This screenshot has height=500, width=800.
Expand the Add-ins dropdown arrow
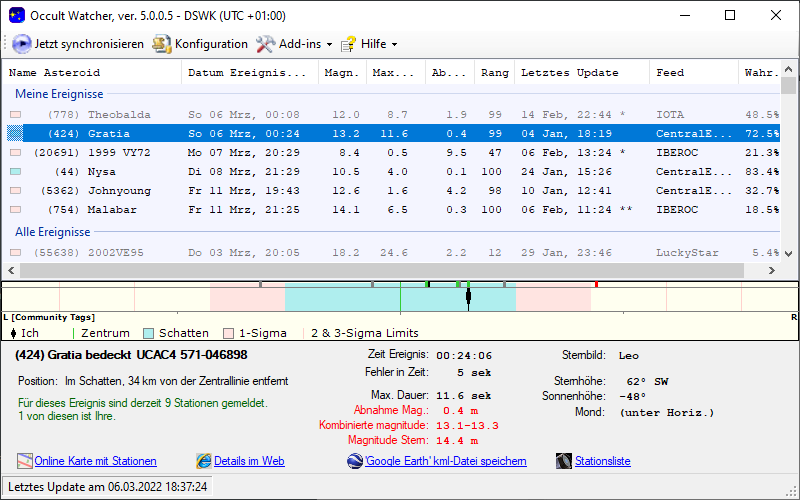[x=329, y=45]
